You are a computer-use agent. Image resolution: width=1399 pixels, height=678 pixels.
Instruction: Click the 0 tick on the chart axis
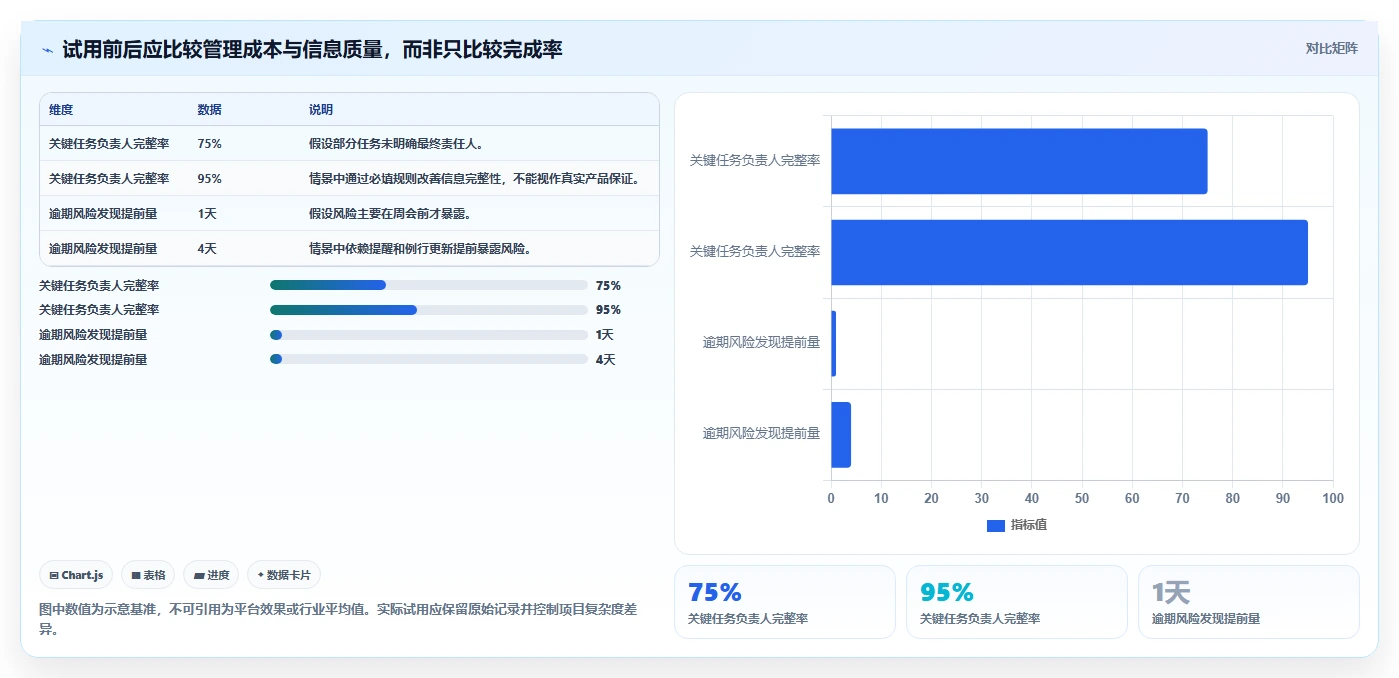click(831, 498)
